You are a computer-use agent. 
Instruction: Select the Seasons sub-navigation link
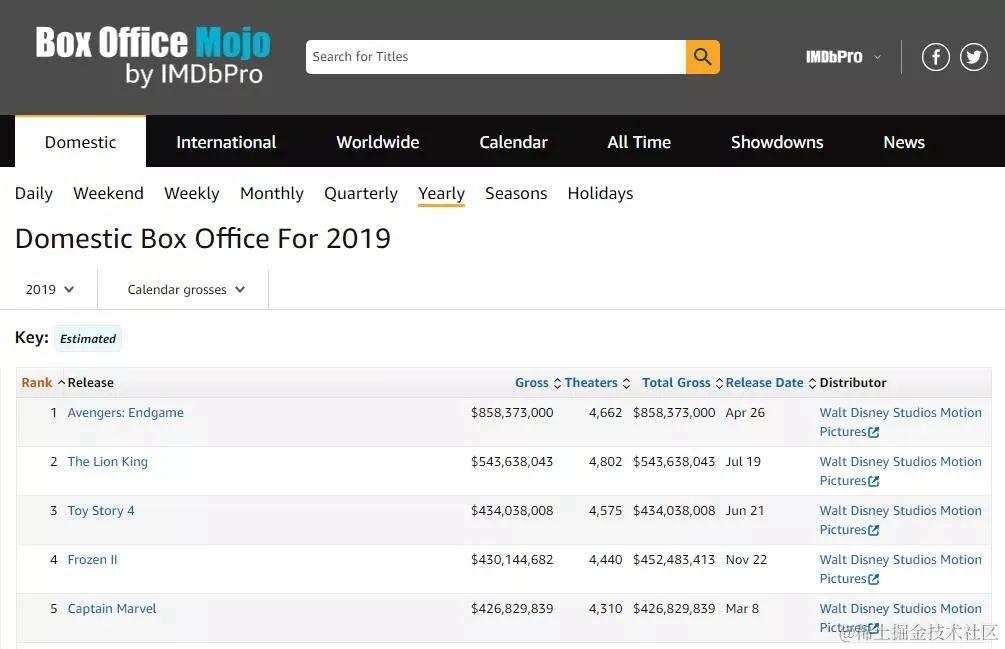coord(516,193)
